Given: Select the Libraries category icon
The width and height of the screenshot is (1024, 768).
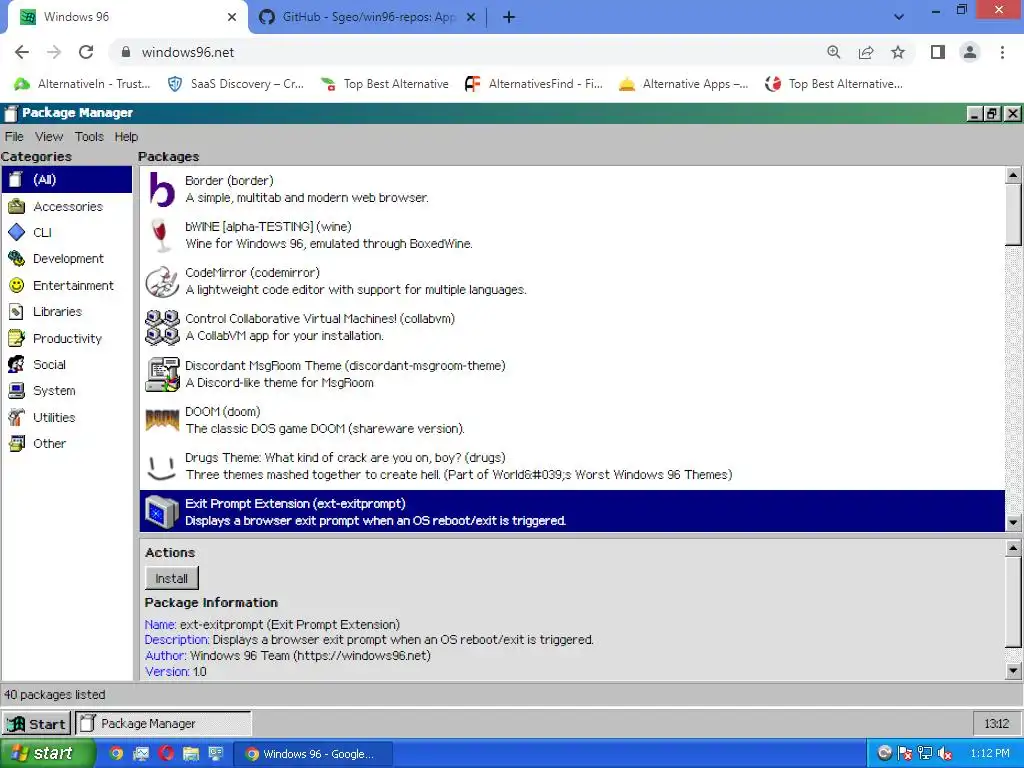Looking at the screenshot, I should coord(16,312).
